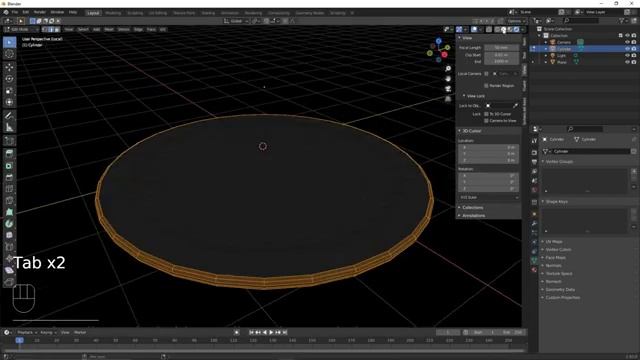
Task: Select rendered viewport shading mode
Action: point(516,29)
